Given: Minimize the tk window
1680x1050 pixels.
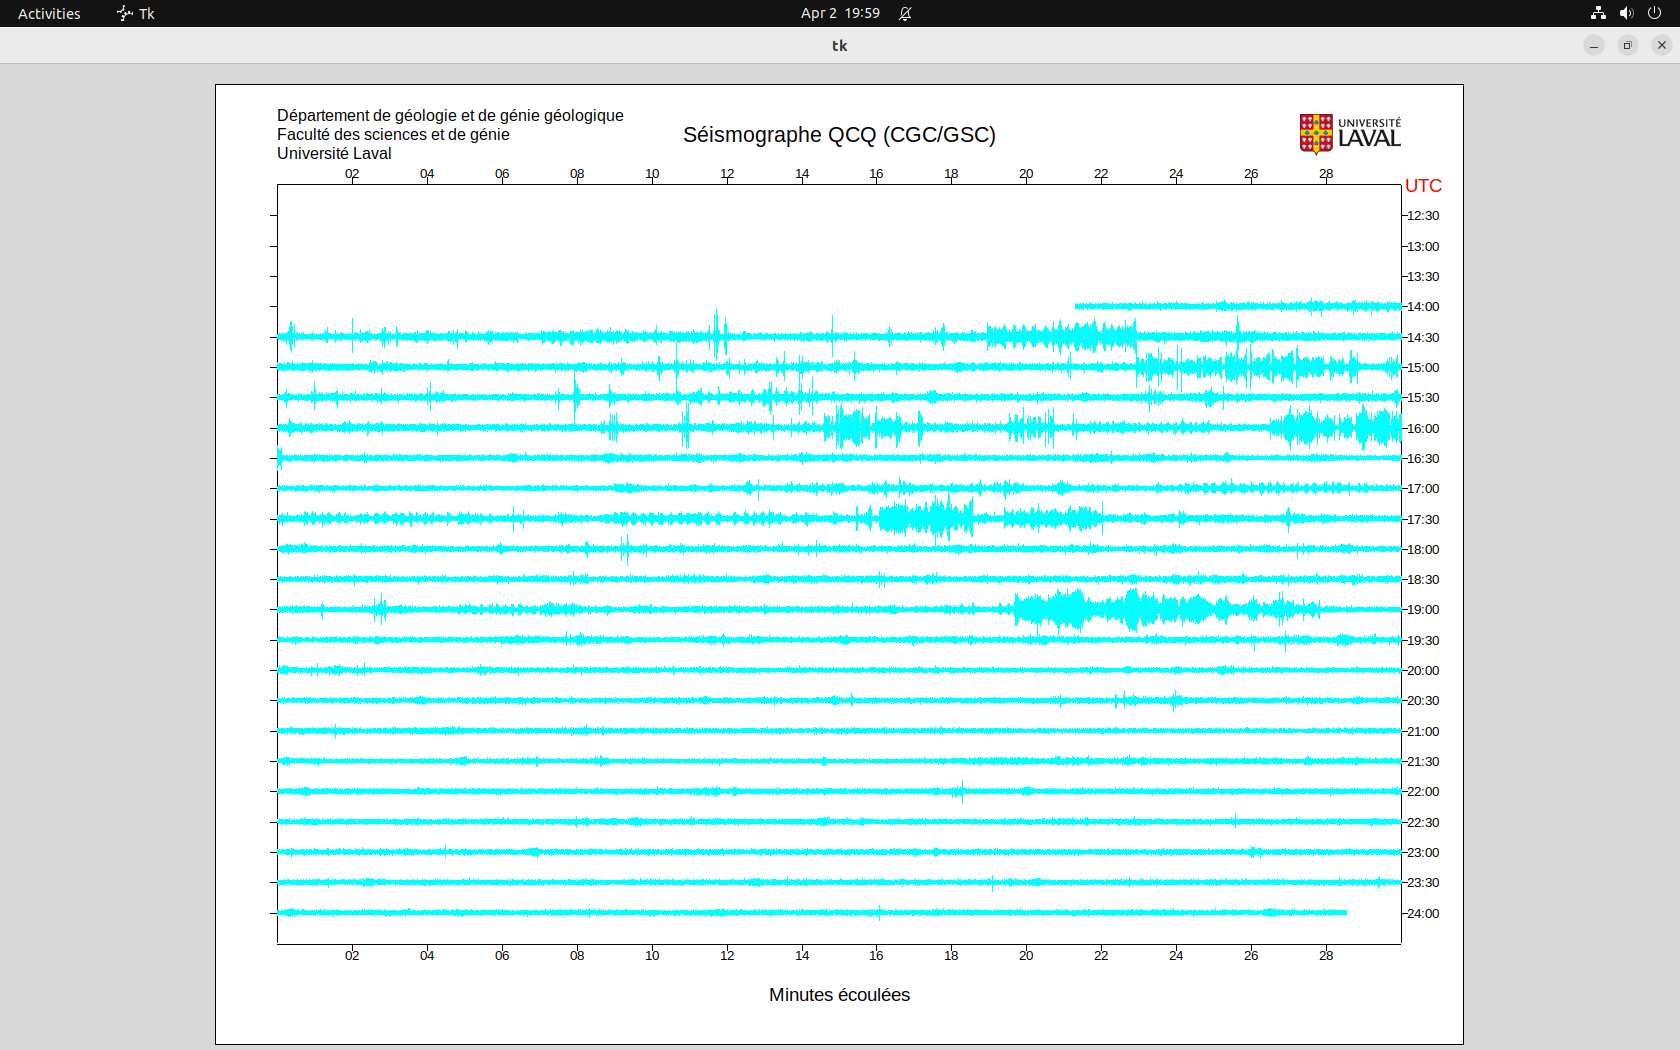Looking at the screenshot, I should [1594, 45].
